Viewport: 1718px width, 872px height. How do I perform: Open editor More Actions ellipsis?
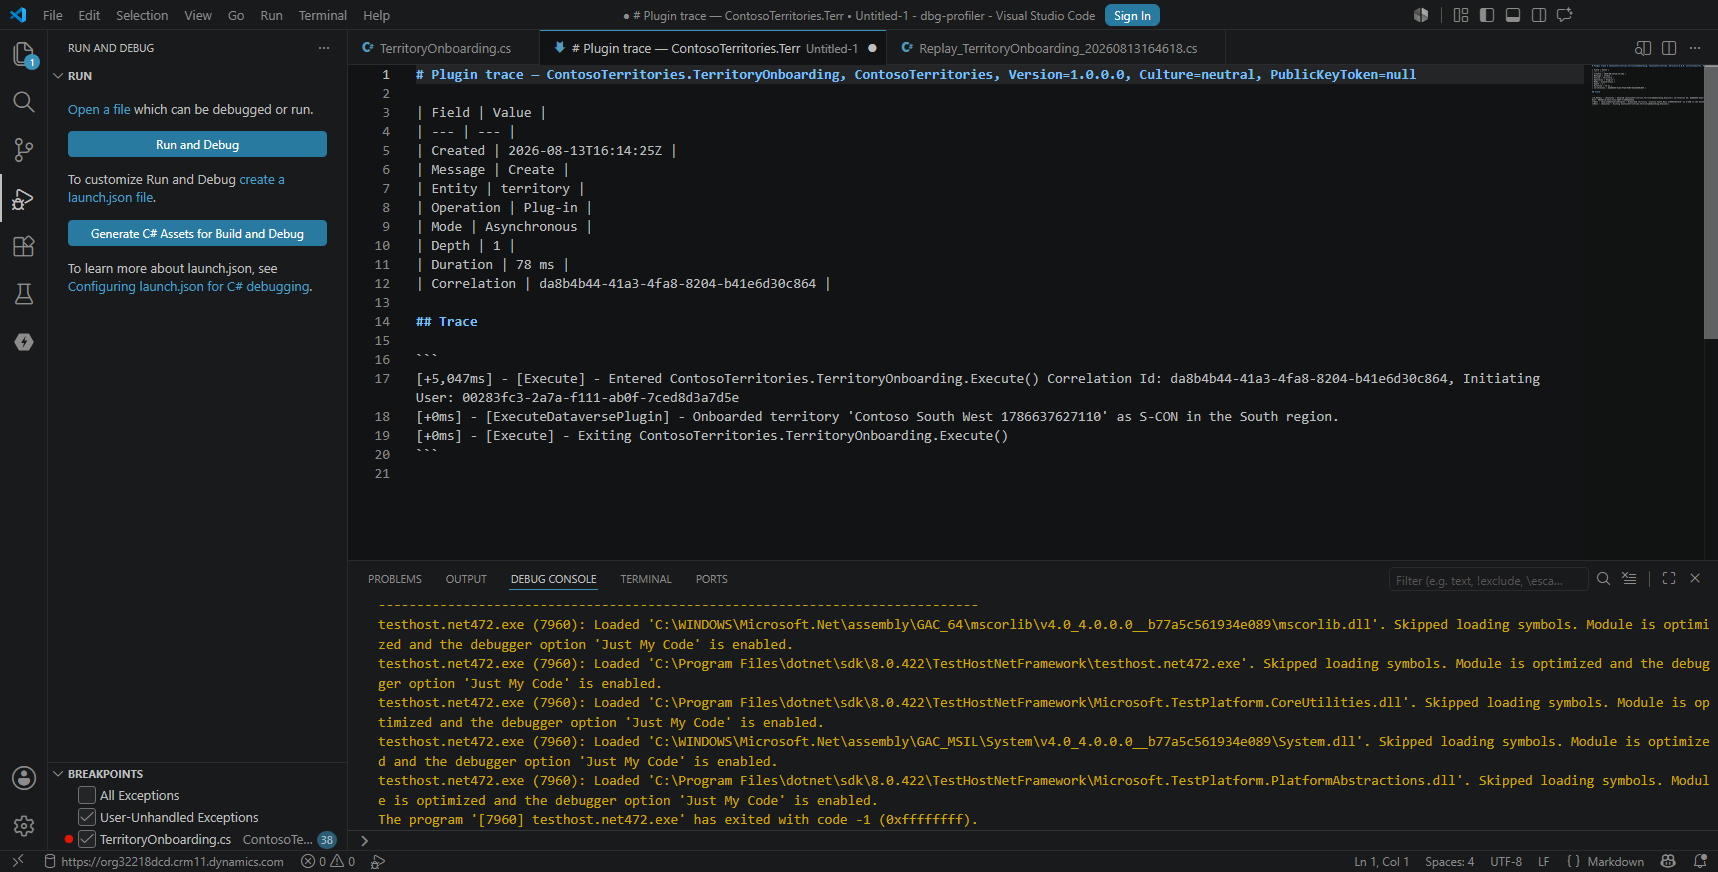pos(1695,48)
